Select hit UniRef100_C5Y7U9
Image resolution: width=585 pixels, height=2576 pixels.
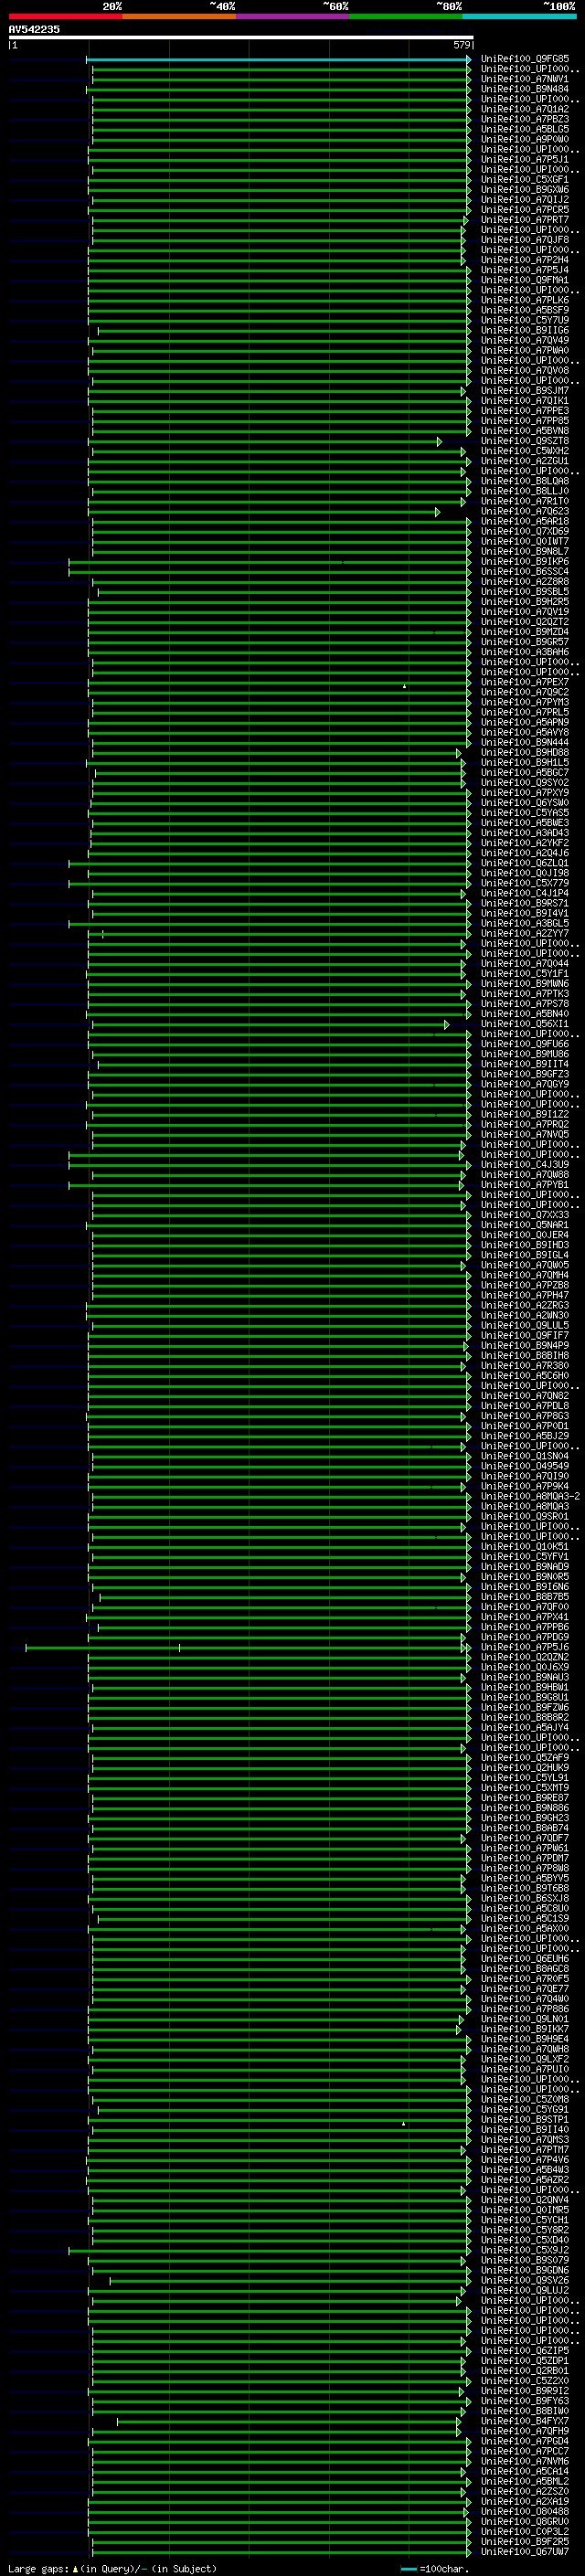[525, 320]
